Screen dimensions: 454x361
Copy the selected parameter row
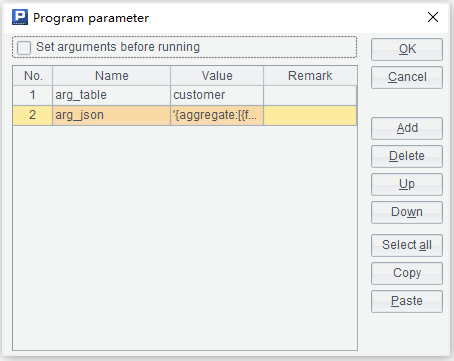click(x=407, y=273)
